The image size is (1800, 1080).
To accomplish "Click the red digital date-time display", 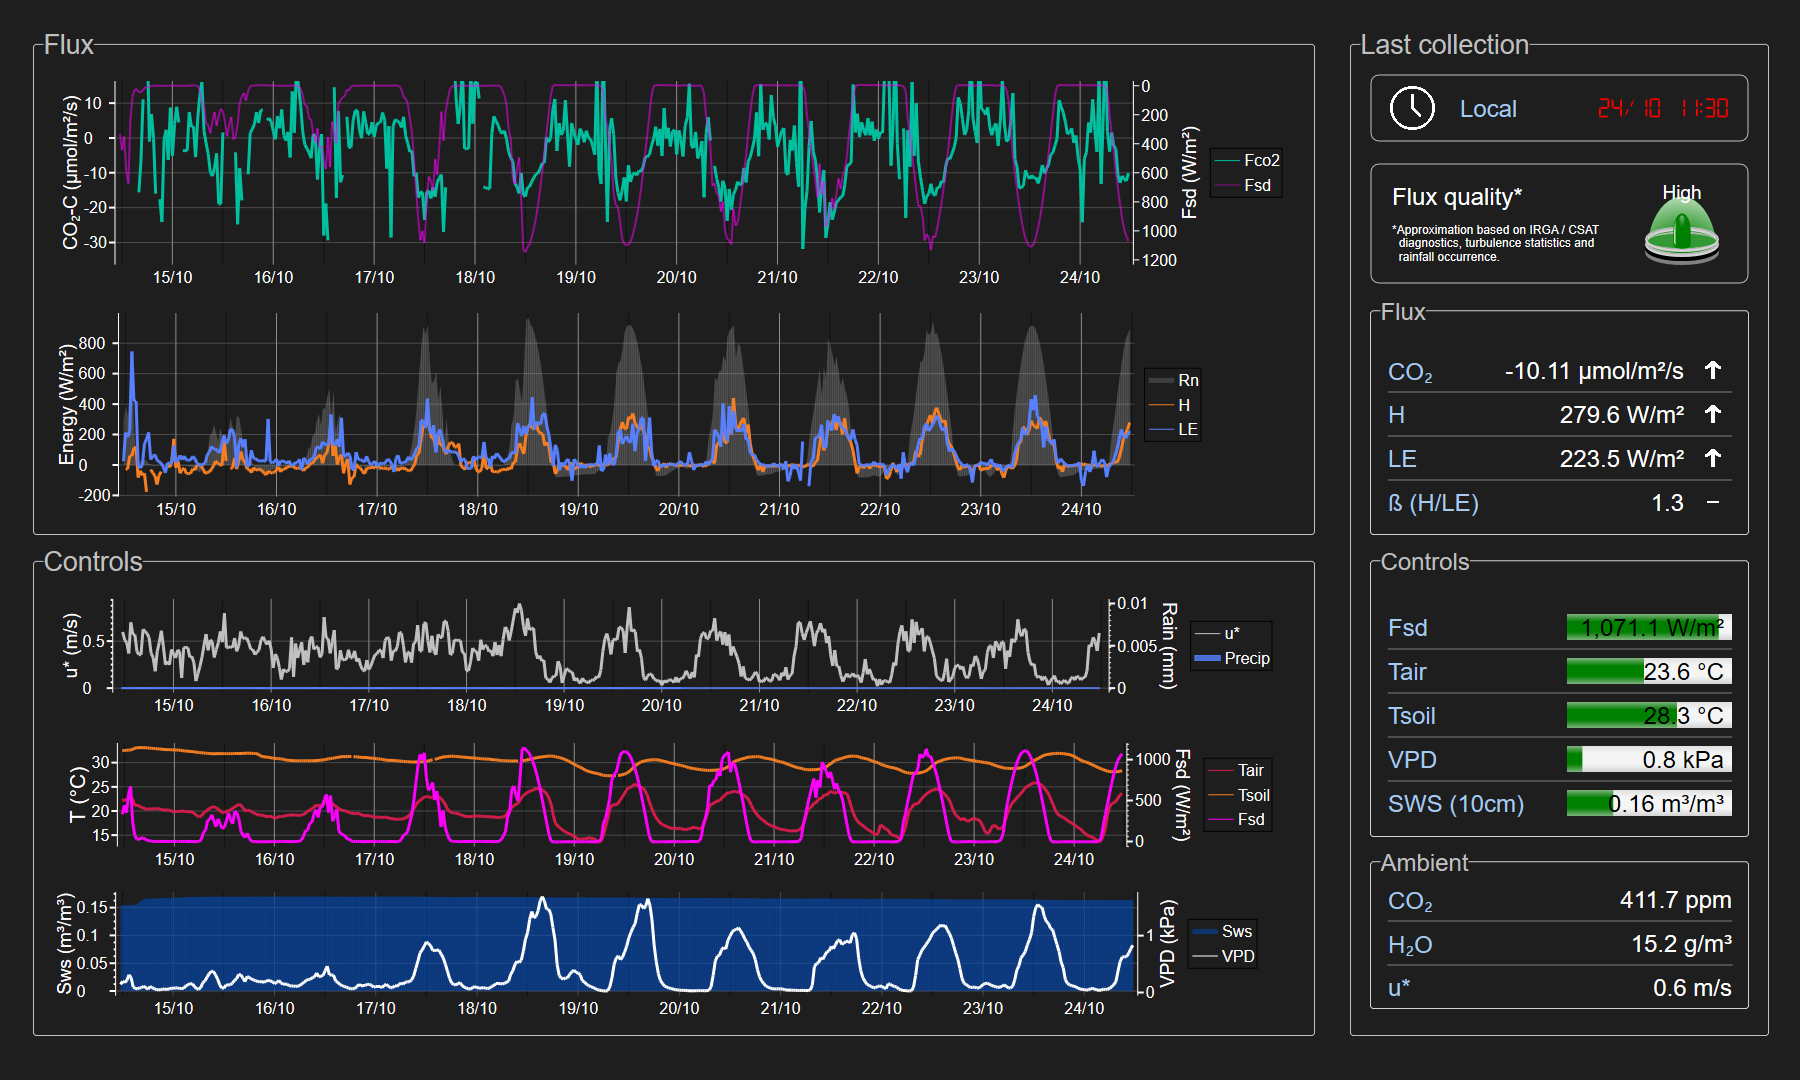I will point(1662,108).
